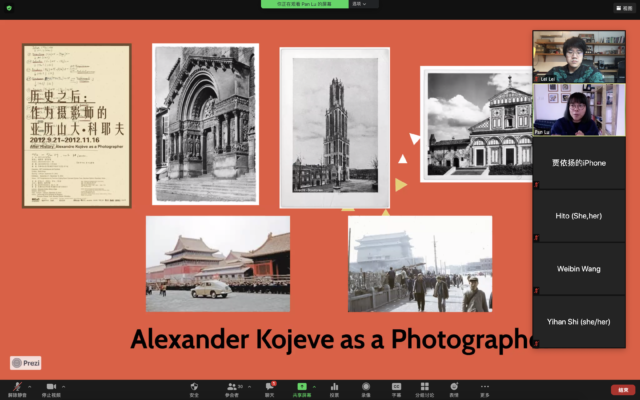Expand video options arrow beside camera

pos(63,387)
